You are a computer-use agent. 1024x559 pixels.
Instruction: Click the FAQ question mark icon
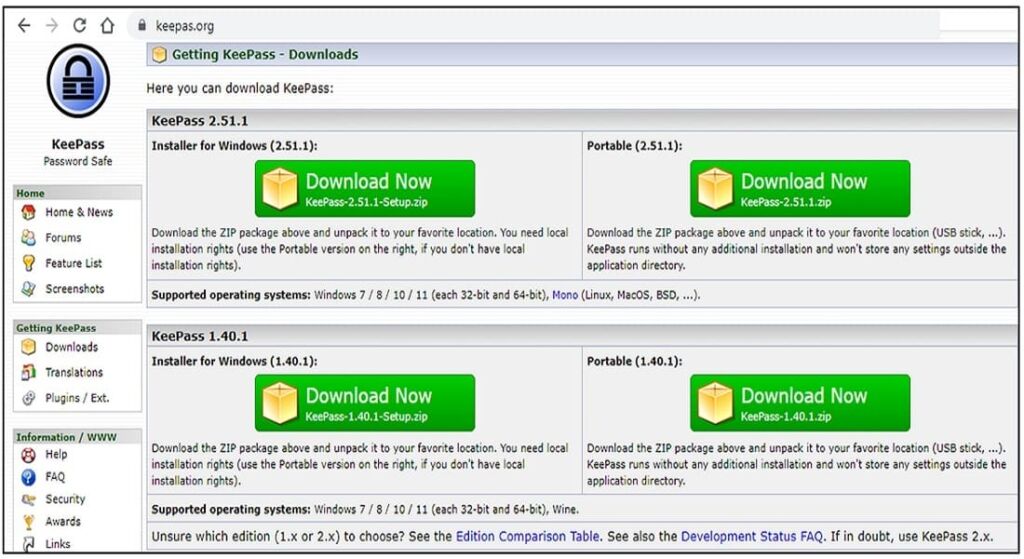tap(29, 477)
